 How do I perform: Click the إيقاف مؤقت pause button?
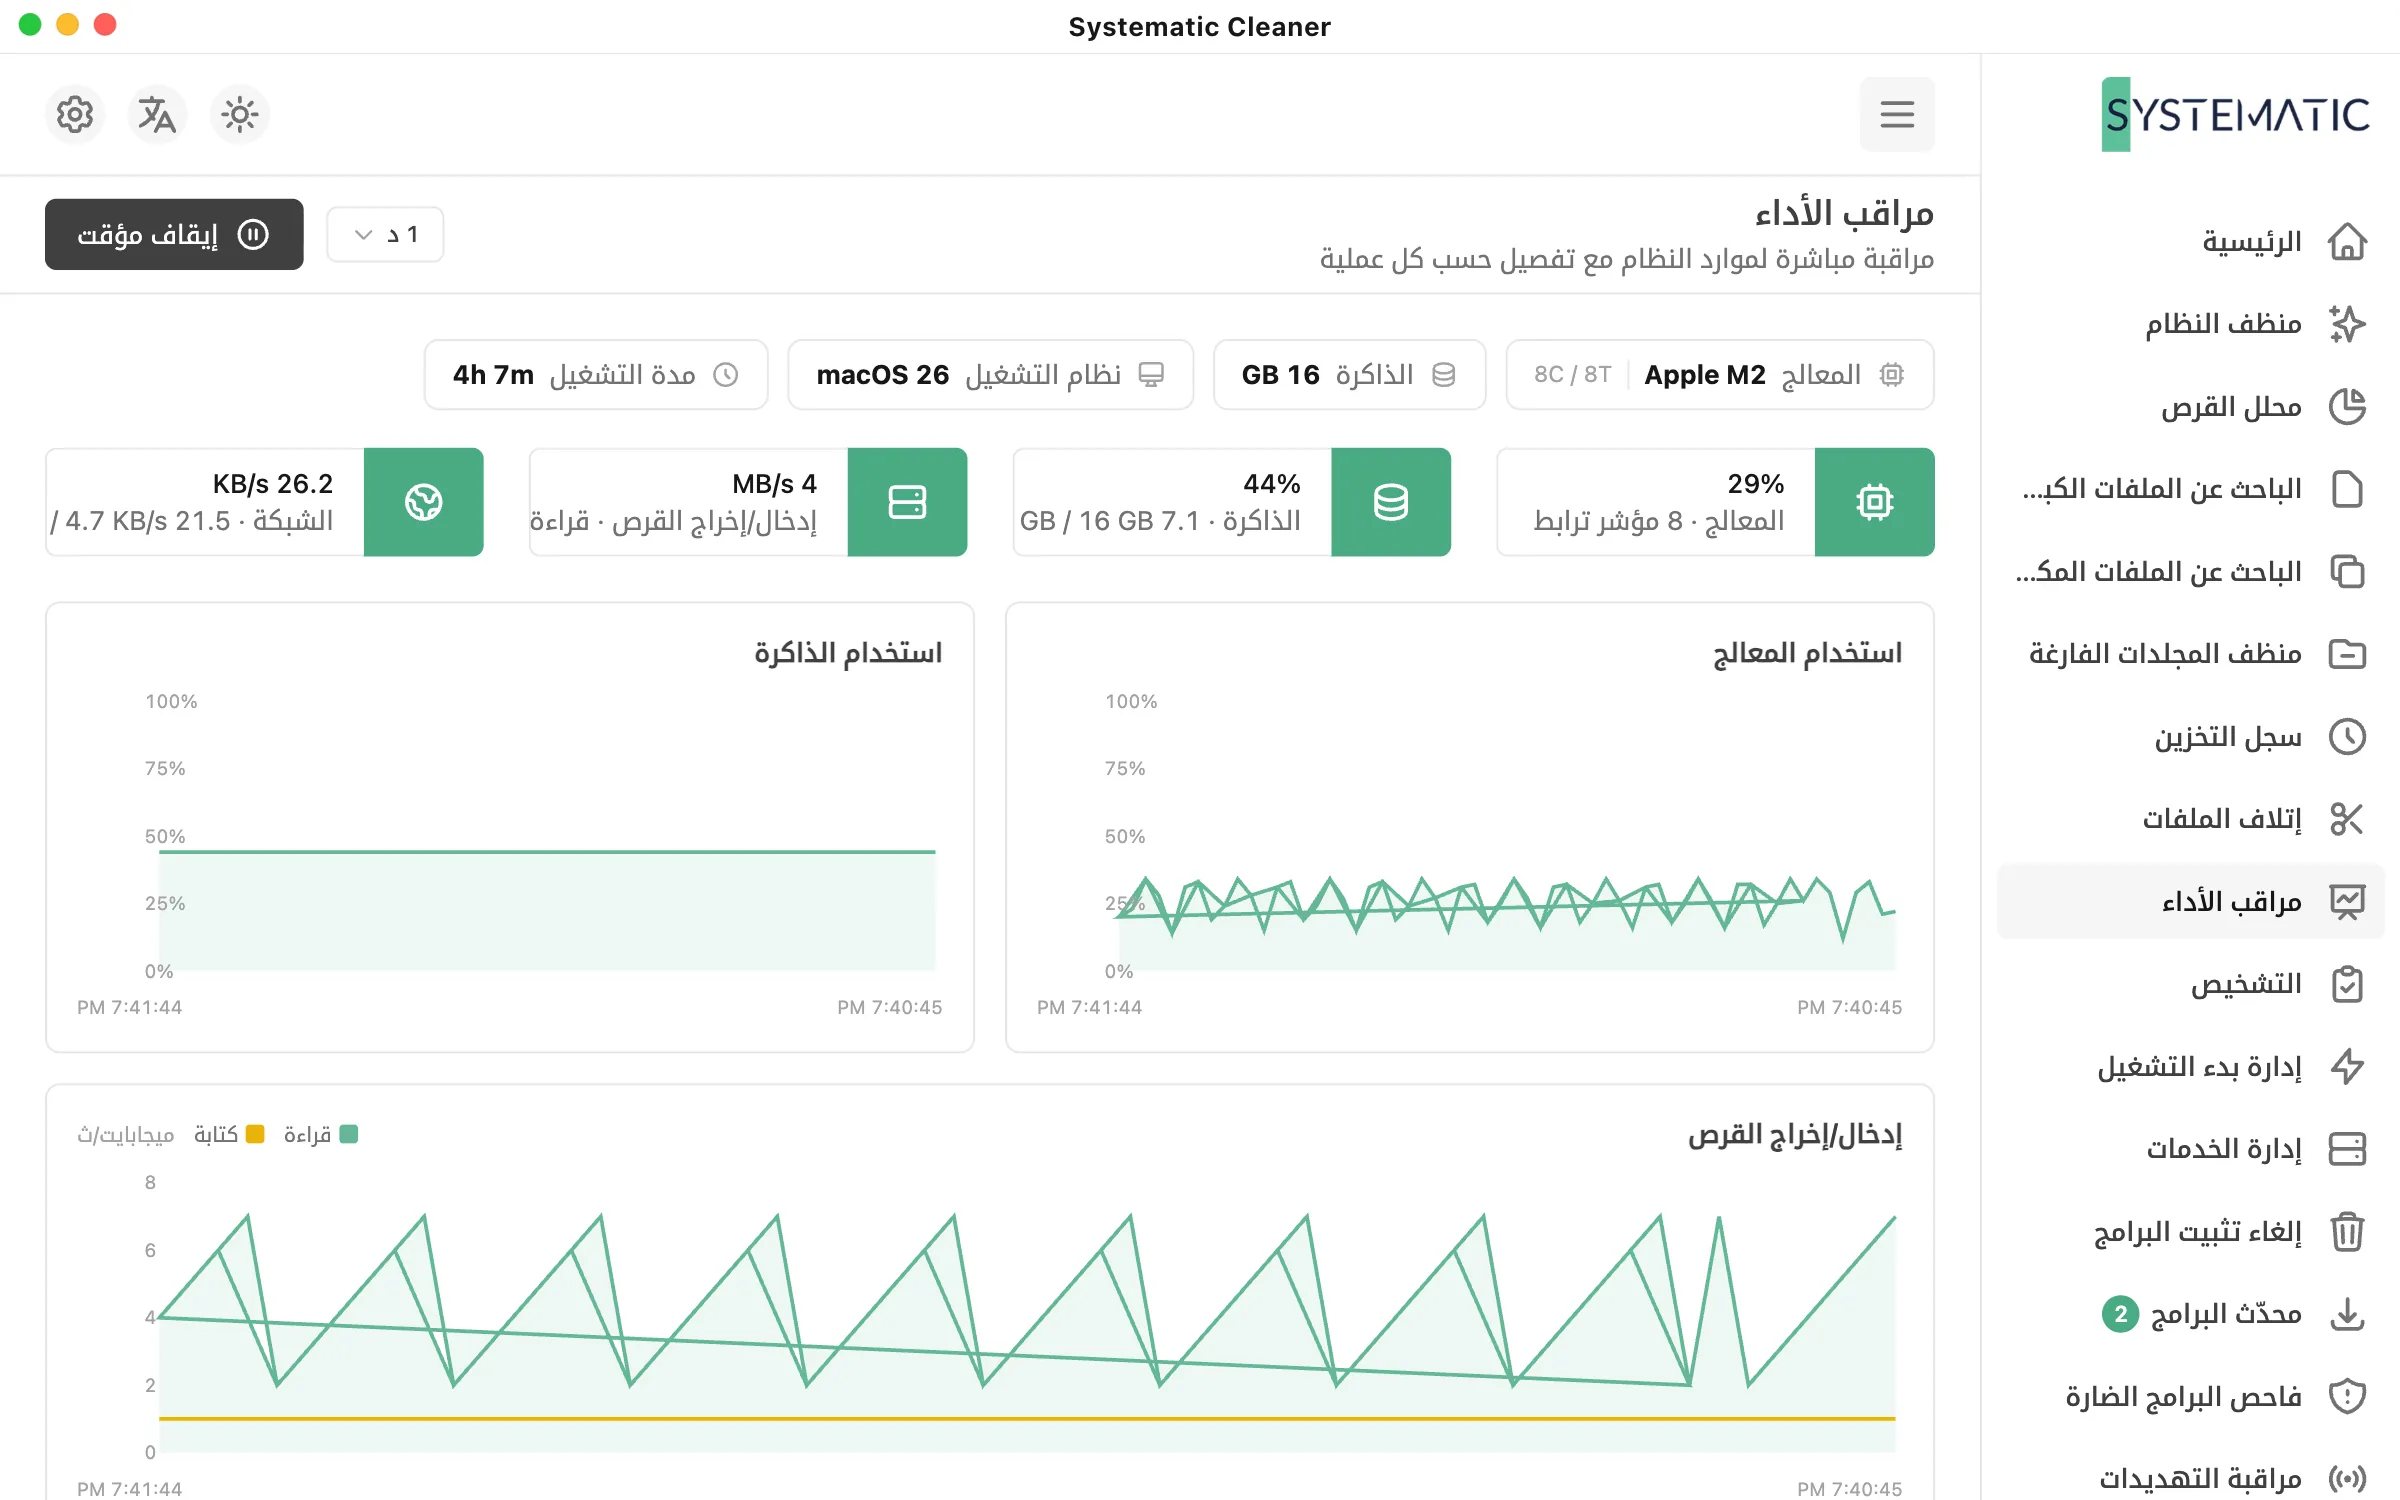tap(174, 234)
